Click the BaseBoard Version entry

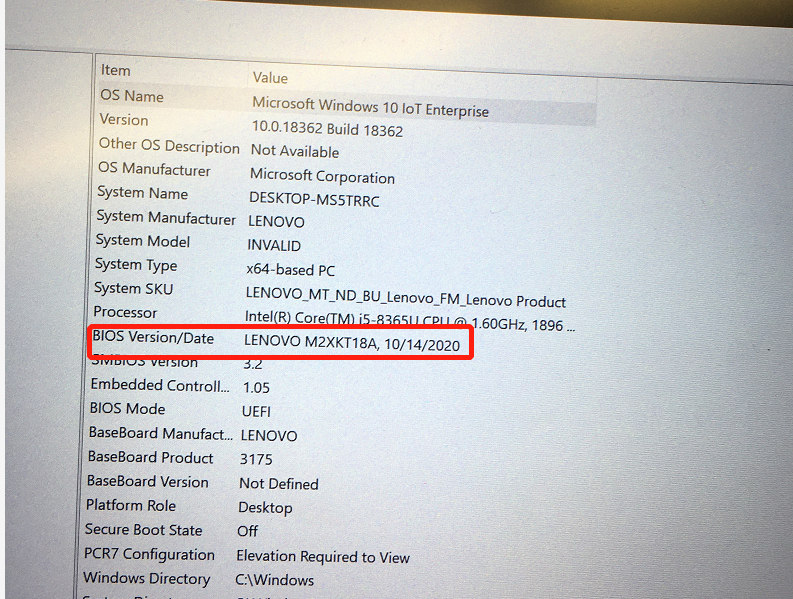(x=148, y=481)
